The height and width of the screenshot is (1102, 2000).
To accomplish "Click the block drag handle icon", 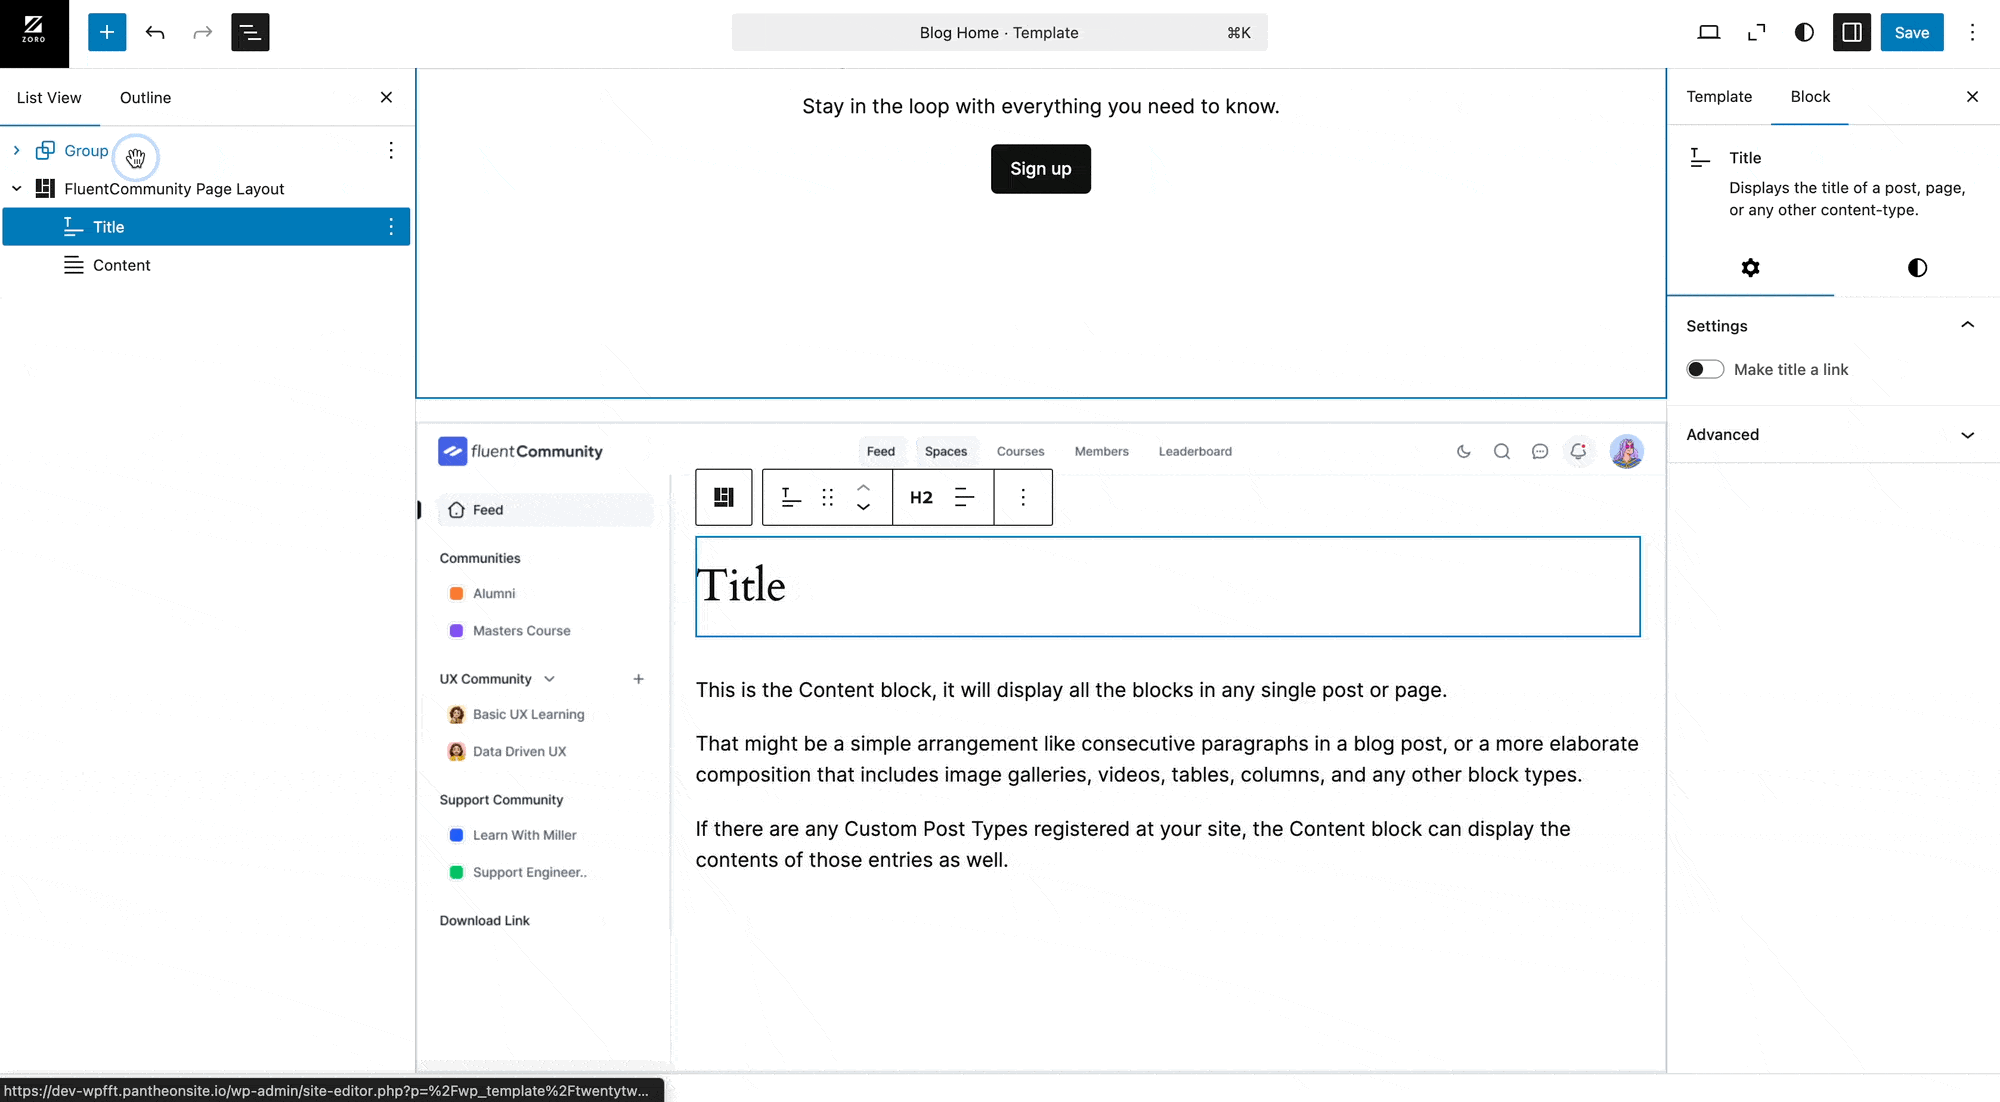I will (827, 498).
